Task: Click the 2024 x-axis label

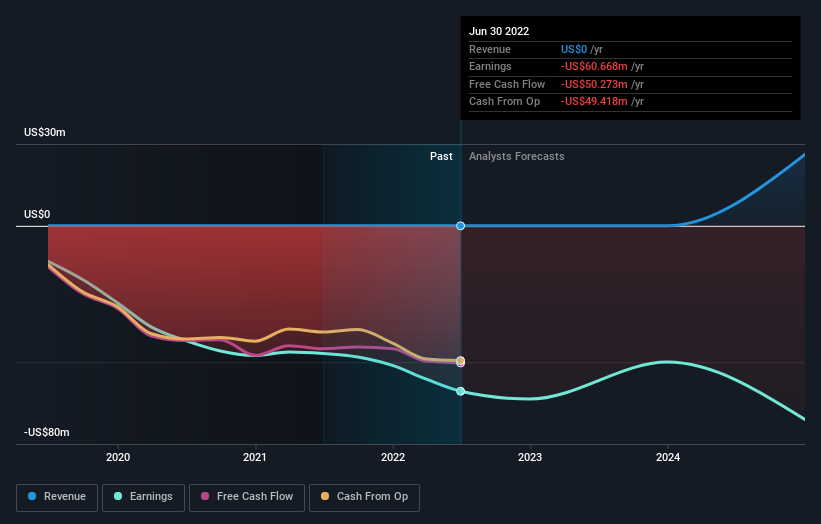Action: pyautogui.click(x=668, y=457)
